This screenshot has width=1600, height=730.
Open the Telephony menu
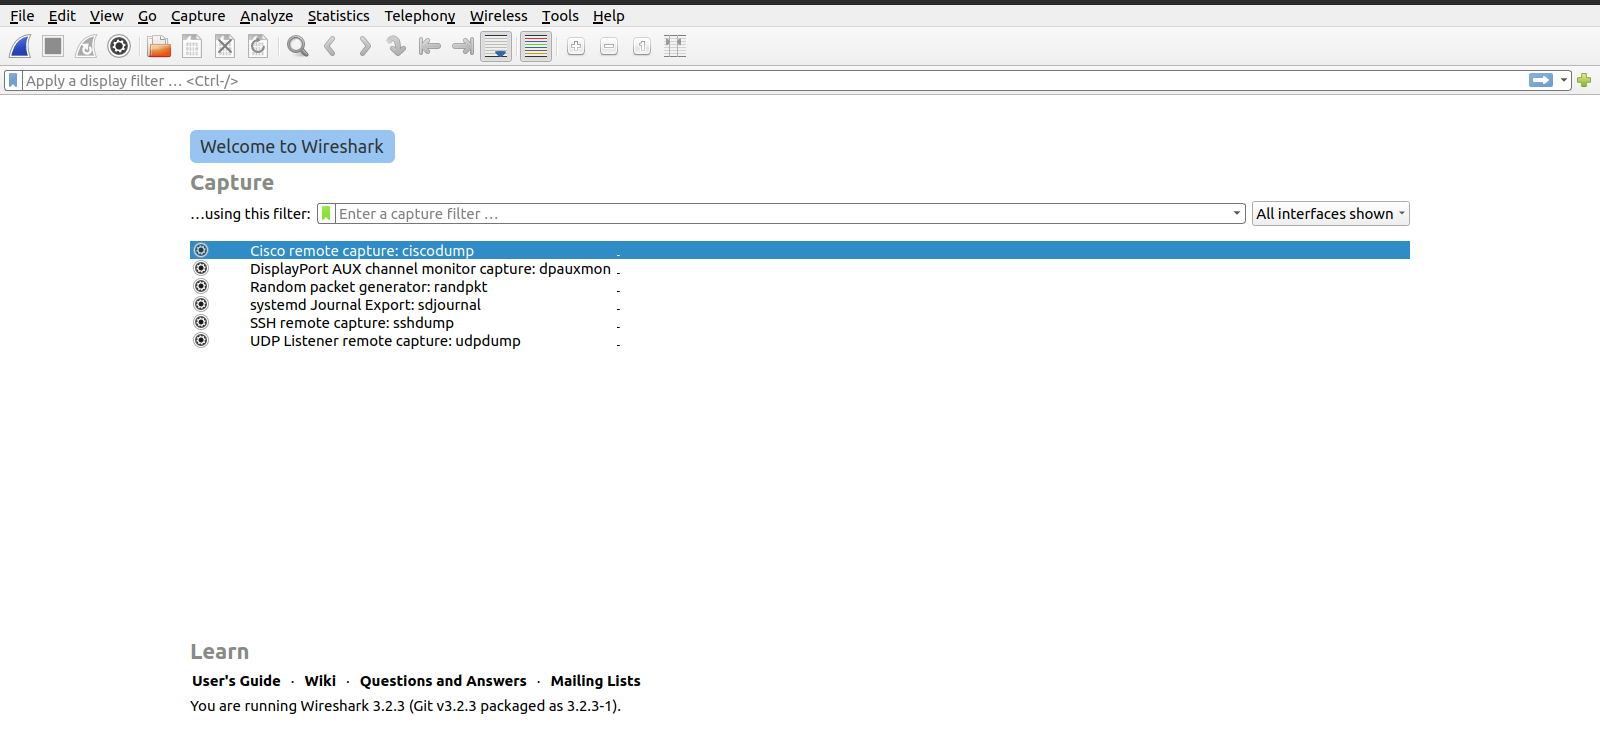pos(420,16)
